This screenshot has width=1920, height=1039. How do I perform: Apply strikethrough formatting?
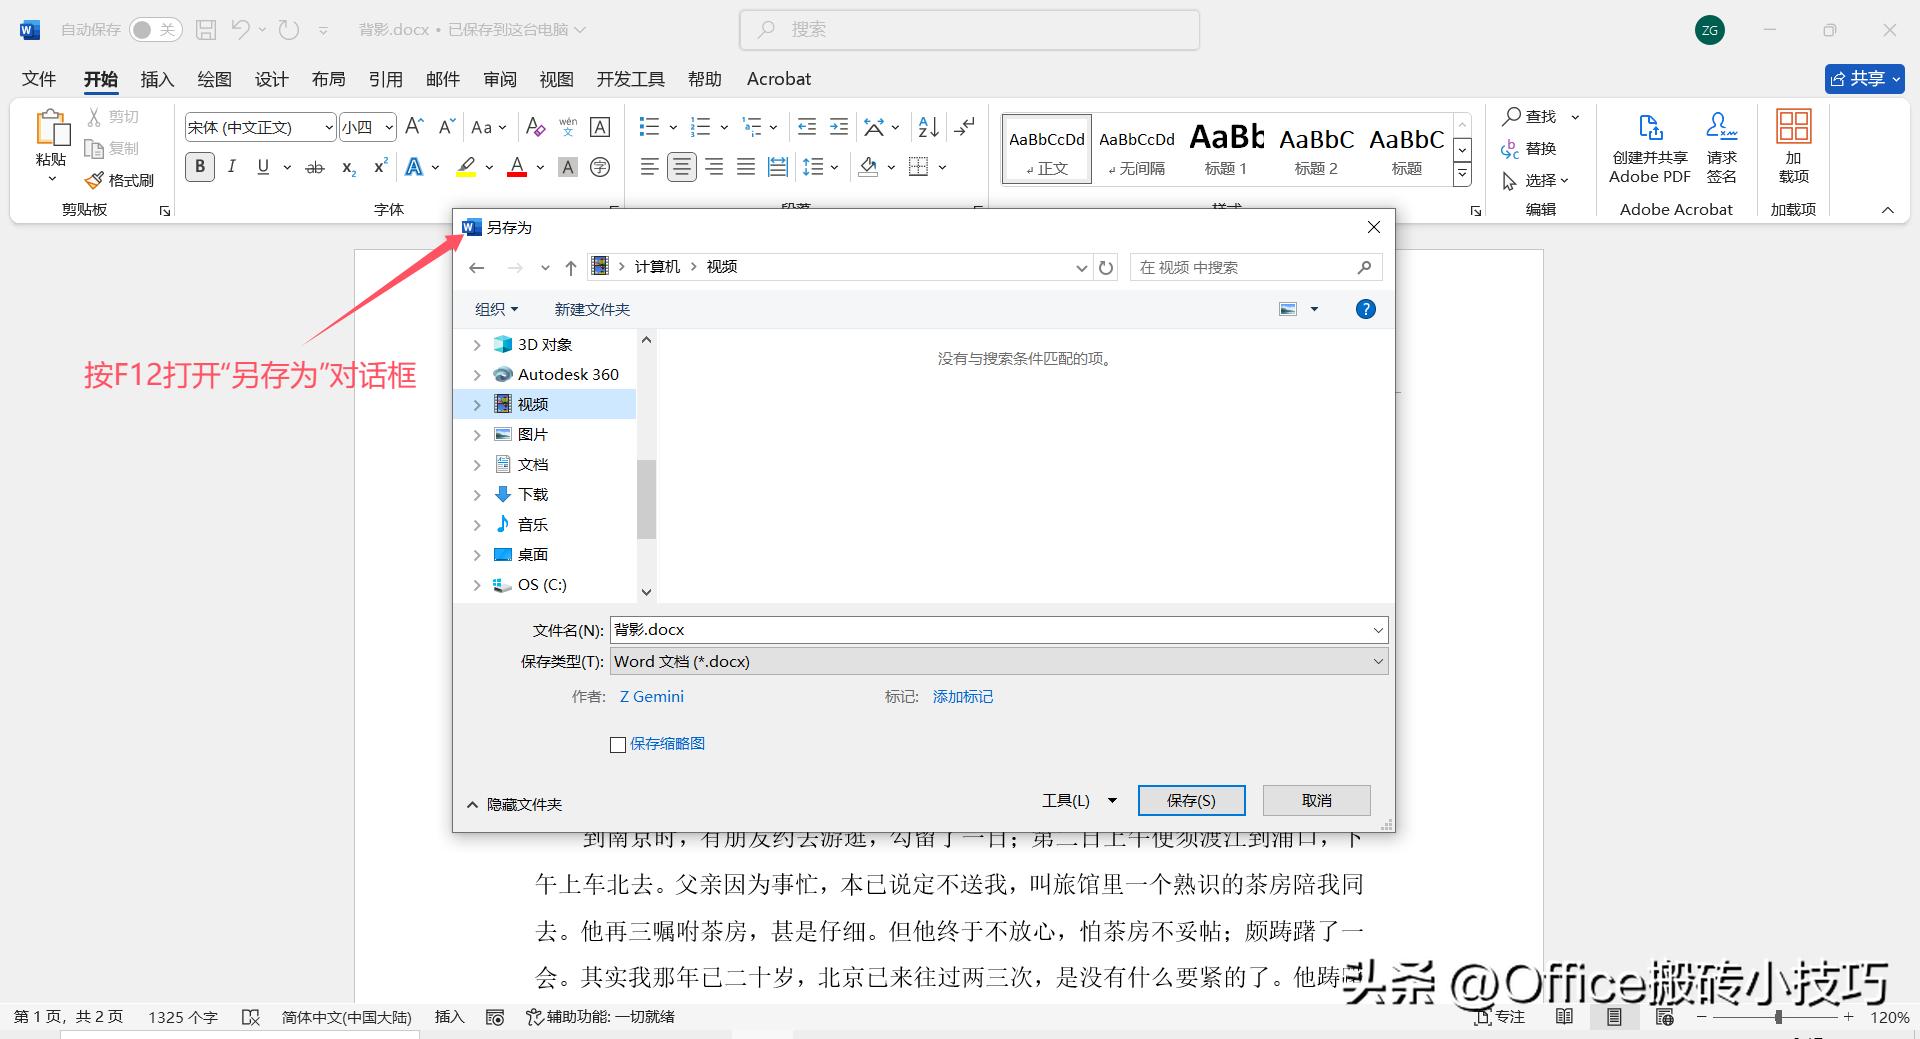click(315, 167)
